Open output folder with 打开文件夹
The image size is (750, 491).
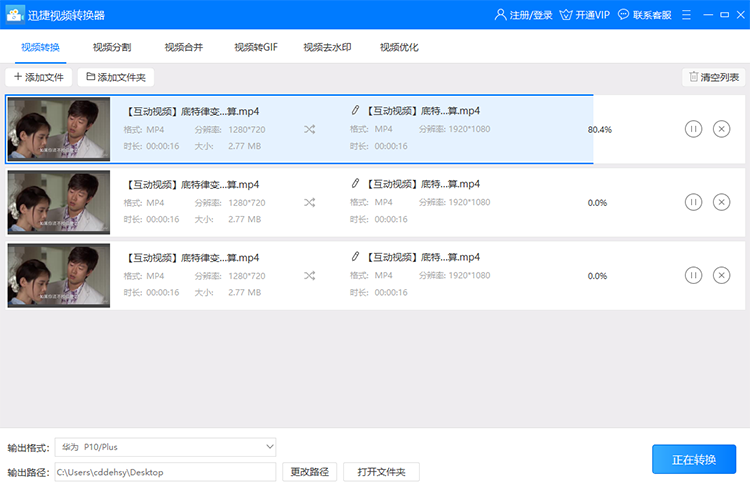(381, 472)
